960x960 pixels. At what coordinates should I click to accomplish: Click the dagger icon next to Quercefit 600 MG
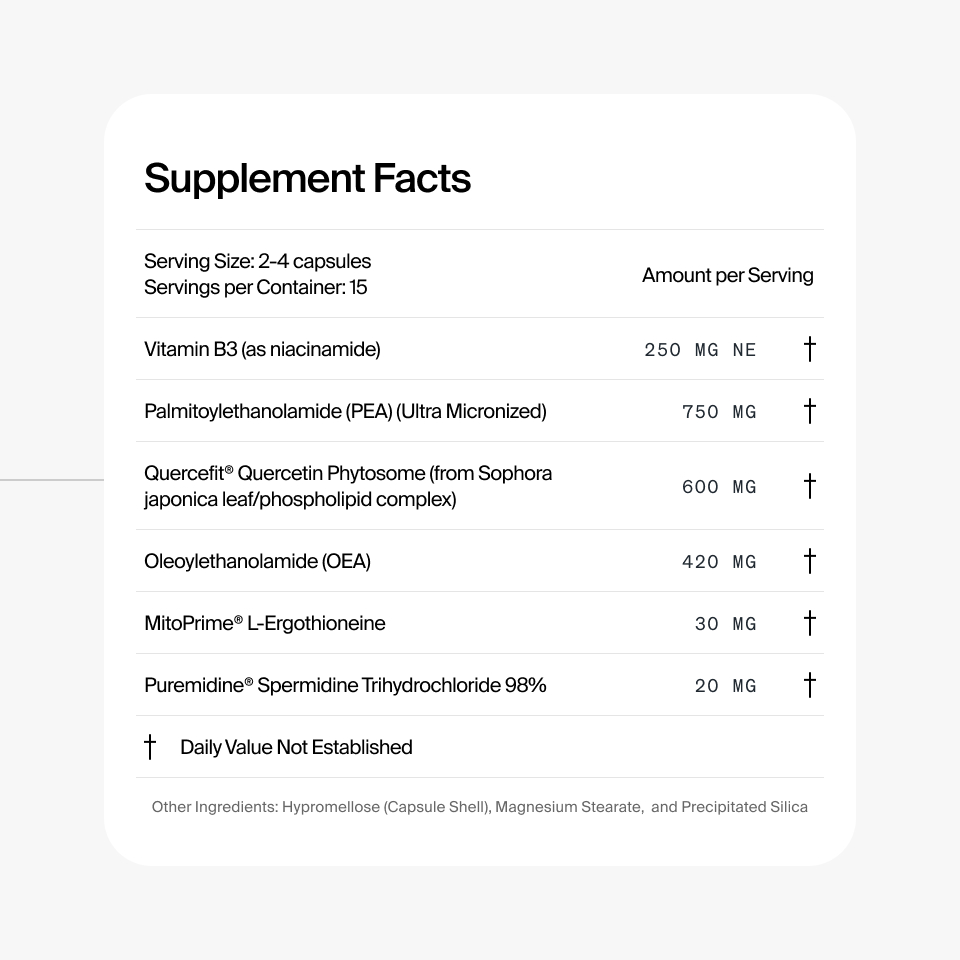click(x=809, y=486)
